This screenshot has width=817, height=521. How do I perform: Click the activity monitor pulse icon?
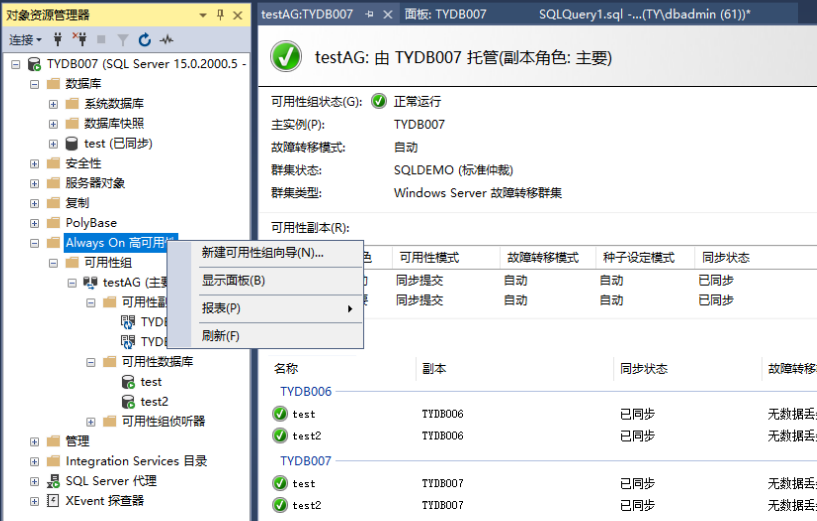167,40
